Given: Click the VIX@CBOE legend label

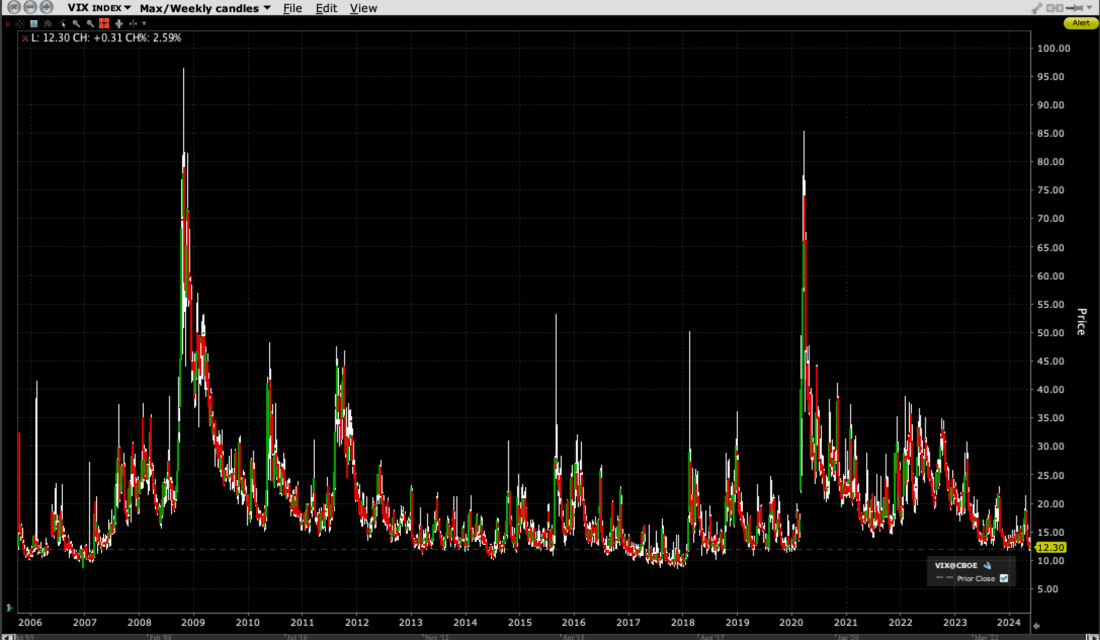Looking at the screenshot, I should point(955,565).
